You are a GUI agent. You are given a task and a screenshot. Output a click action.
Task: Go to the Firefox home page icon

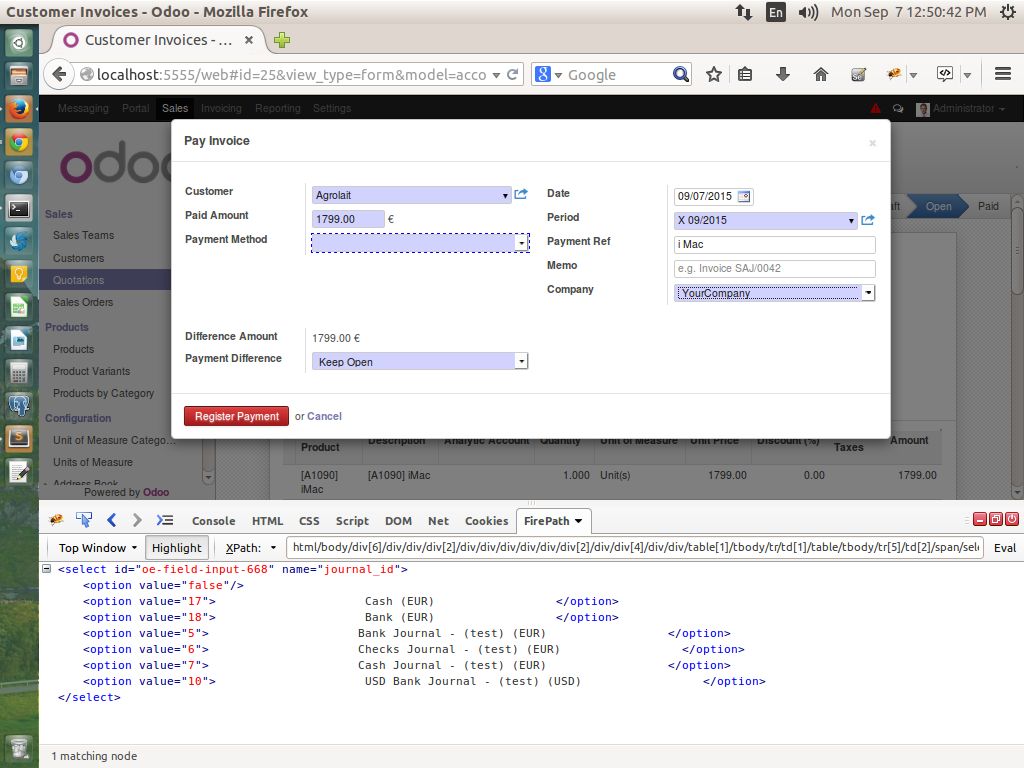820,74
